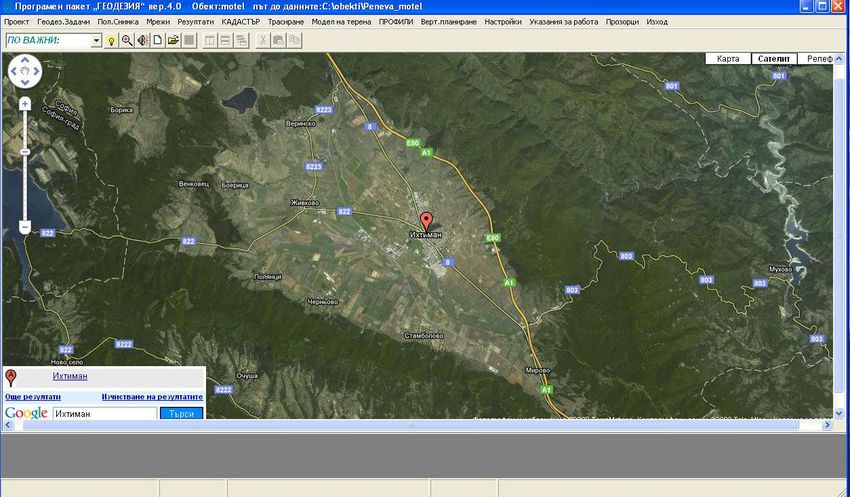Open the Геодез.Задачи menu

point(63,22)
